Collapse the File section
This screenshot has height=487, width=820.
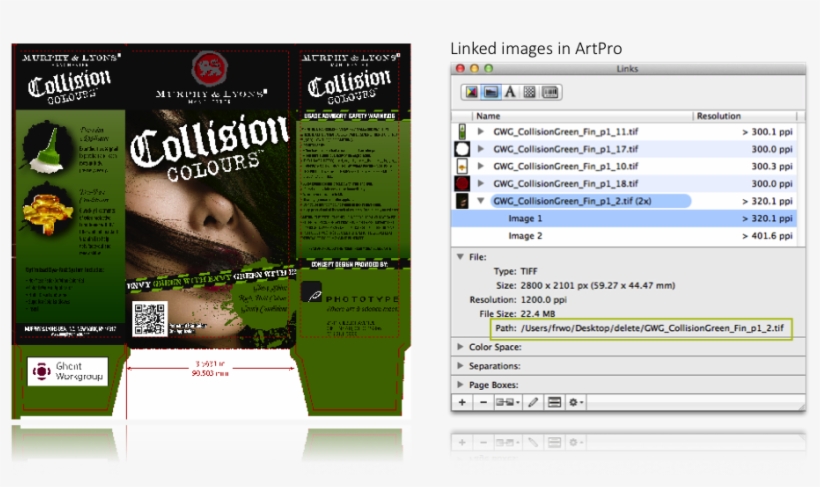460,257
